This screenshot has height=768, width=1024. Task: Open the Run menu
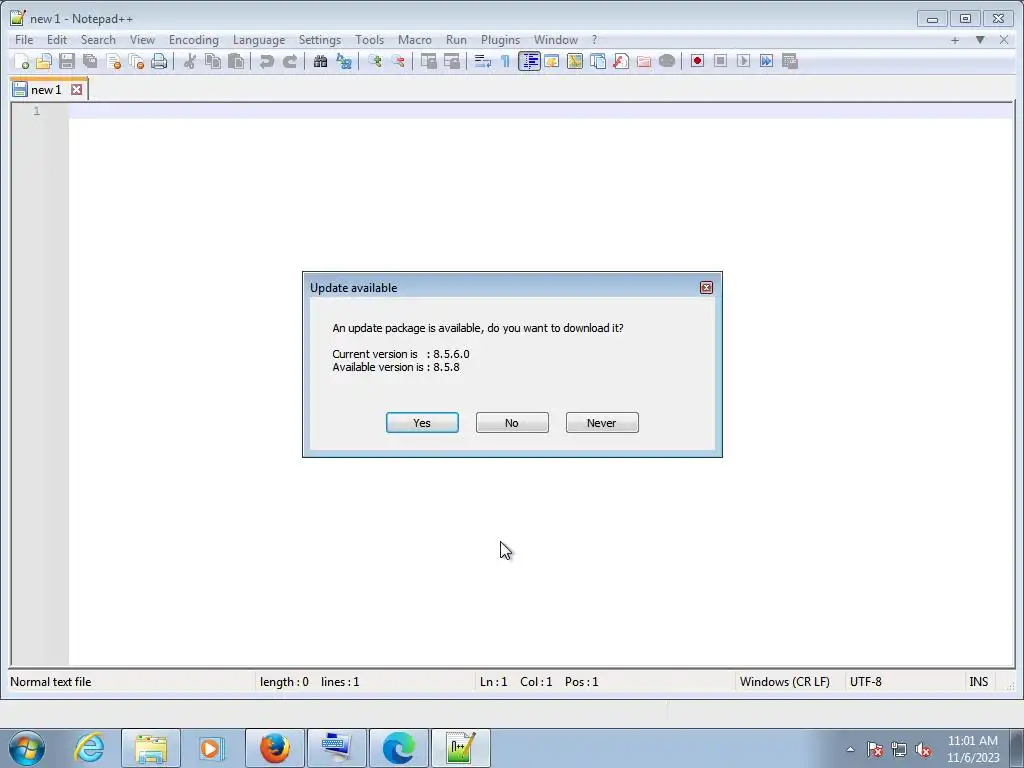point(456,40)
